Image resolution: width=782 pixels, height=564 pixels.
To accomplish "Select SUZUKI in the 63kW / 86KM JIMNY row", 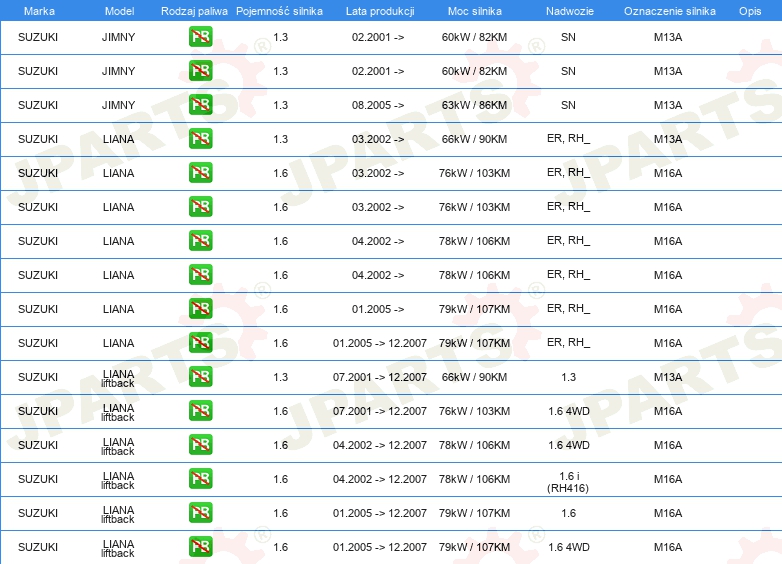I will click(x=38, y=105).
